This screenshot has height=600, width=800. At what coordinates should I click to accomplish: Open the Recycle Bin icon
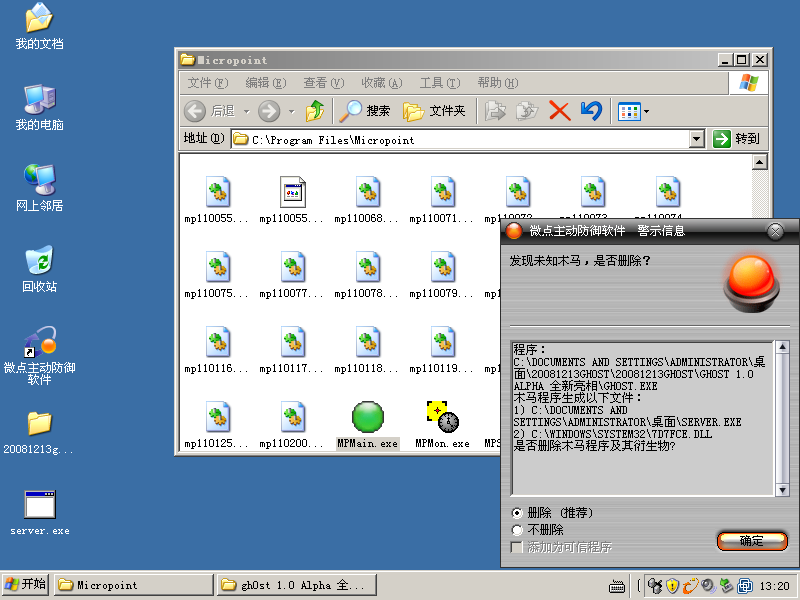[x=39, y=269]
